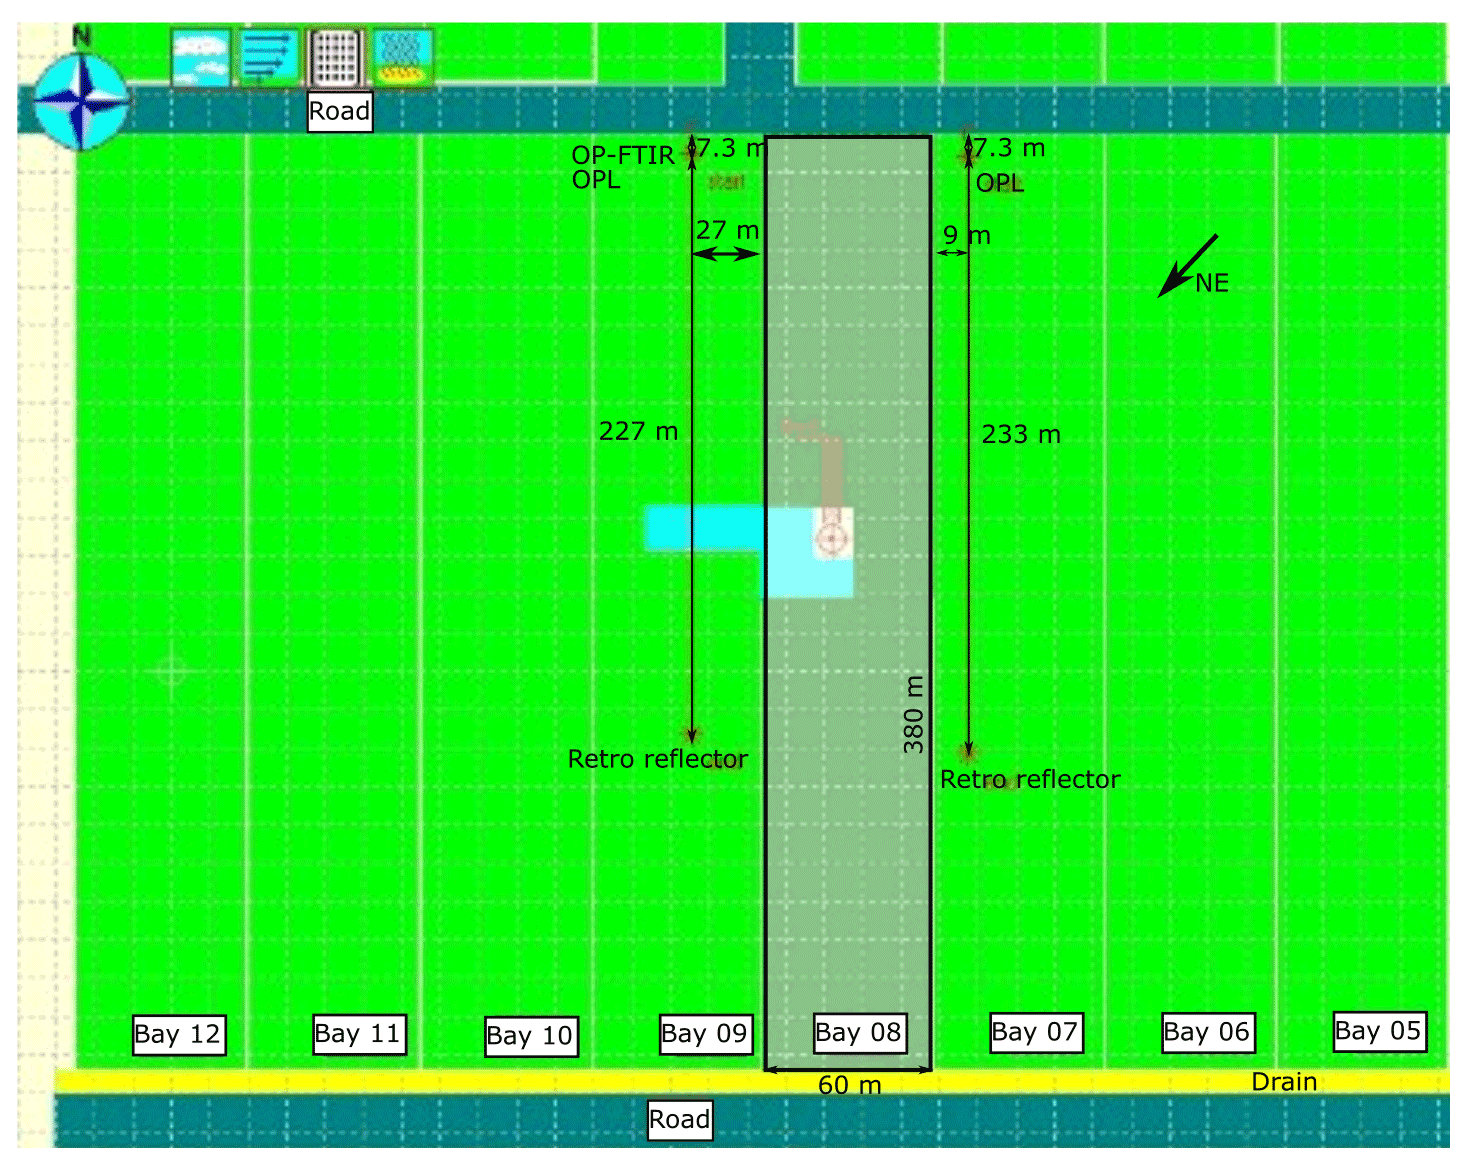Click the bottom Road label
Screen dimensions: 1468x1166
[680, 1120]
